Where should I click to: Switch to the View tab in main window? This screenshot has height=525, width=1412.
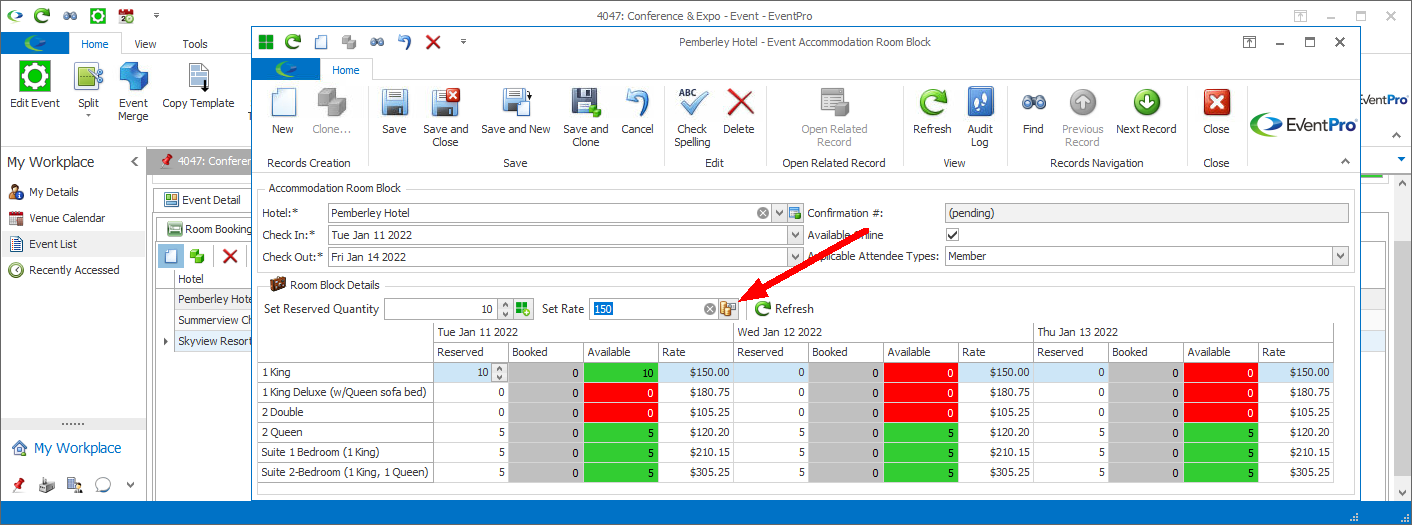[145, 44]
